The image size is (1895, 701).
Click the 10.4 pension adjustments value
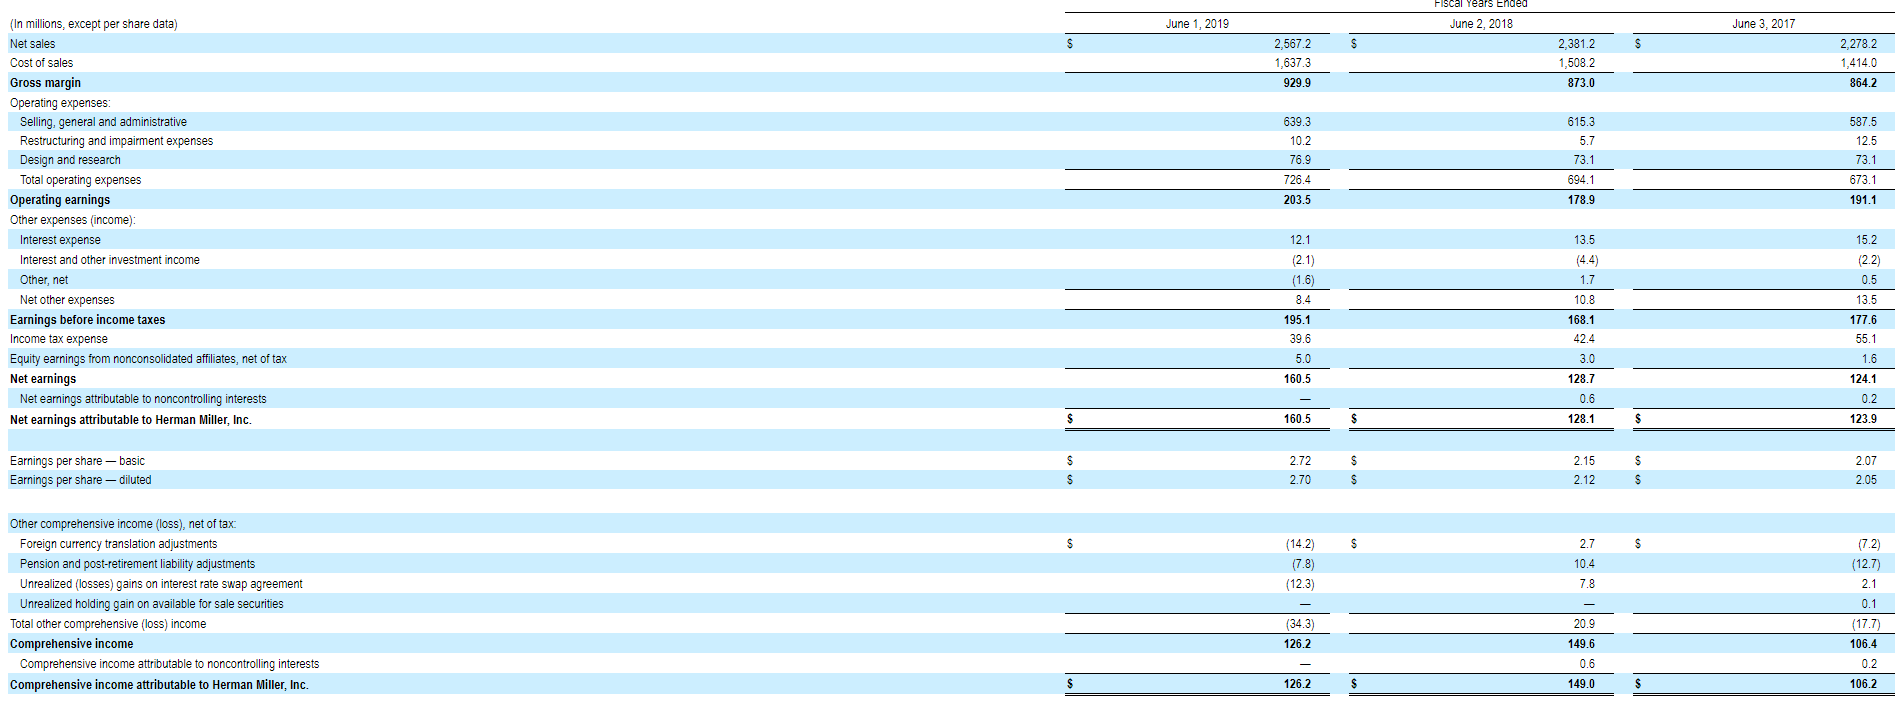(1584, 564)
